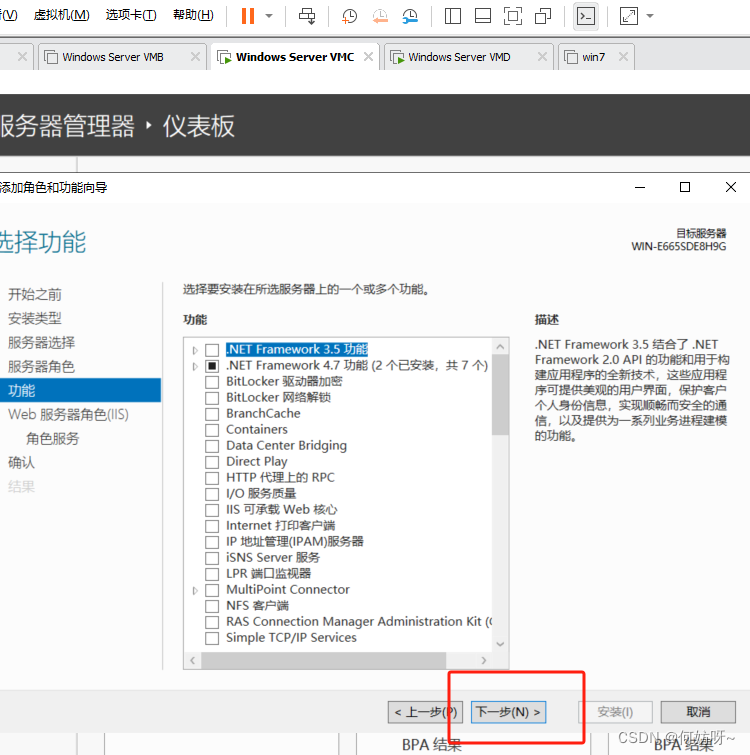Take a snapshot of the virtual machine
The image size is (750, 755).
(x=349, y=16)
